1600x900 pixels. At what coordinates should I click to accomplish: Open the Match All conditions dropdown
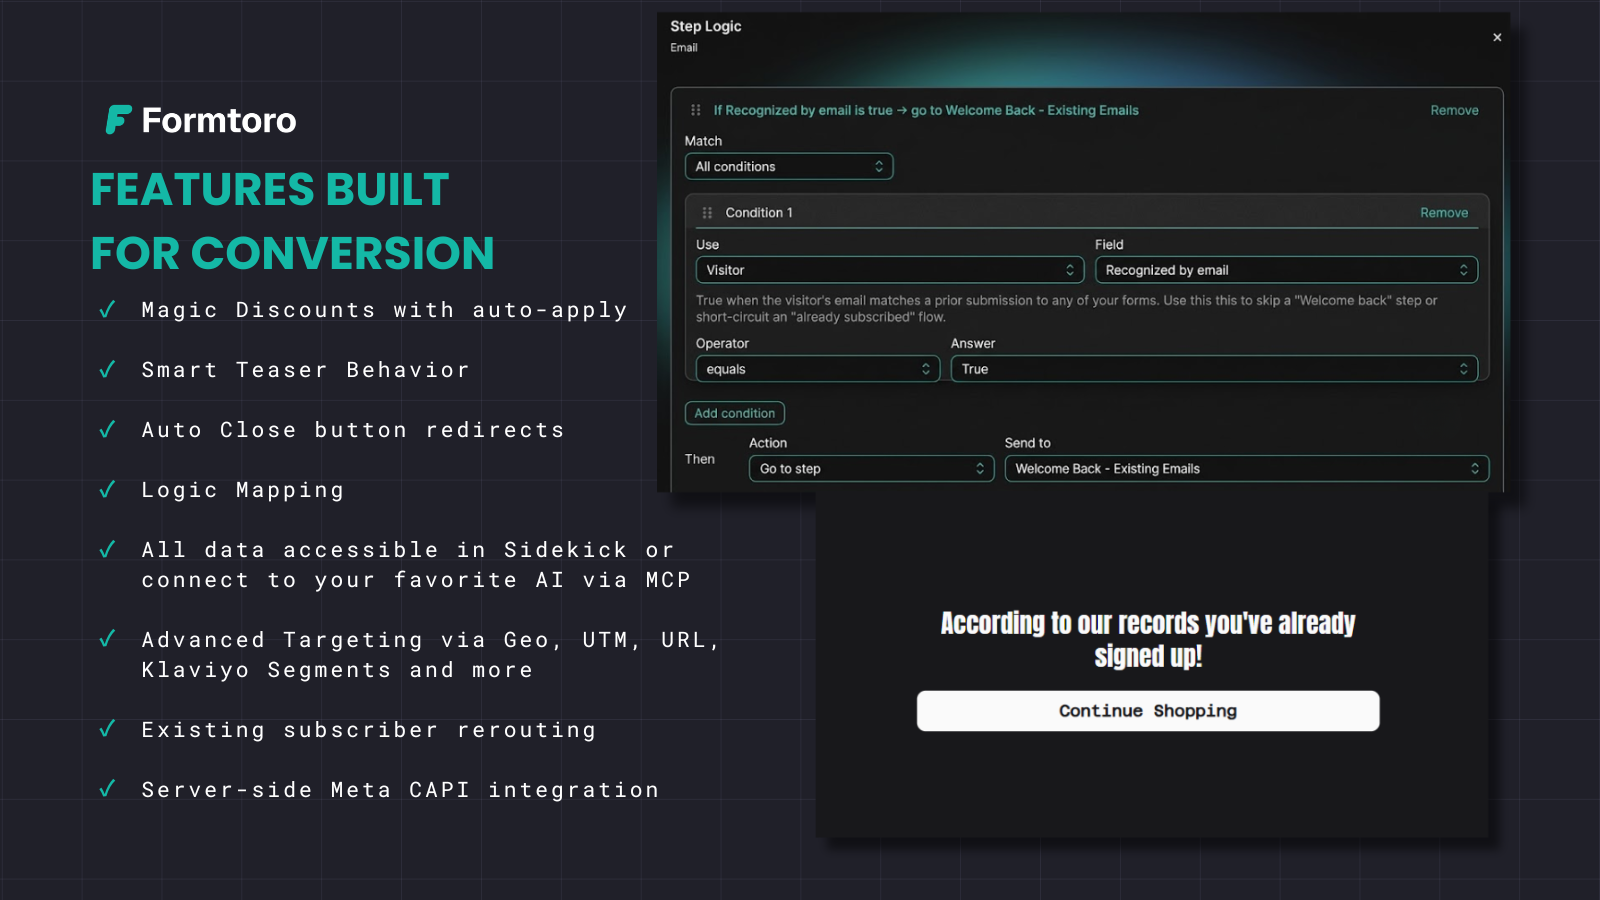[x=789, y=167]
